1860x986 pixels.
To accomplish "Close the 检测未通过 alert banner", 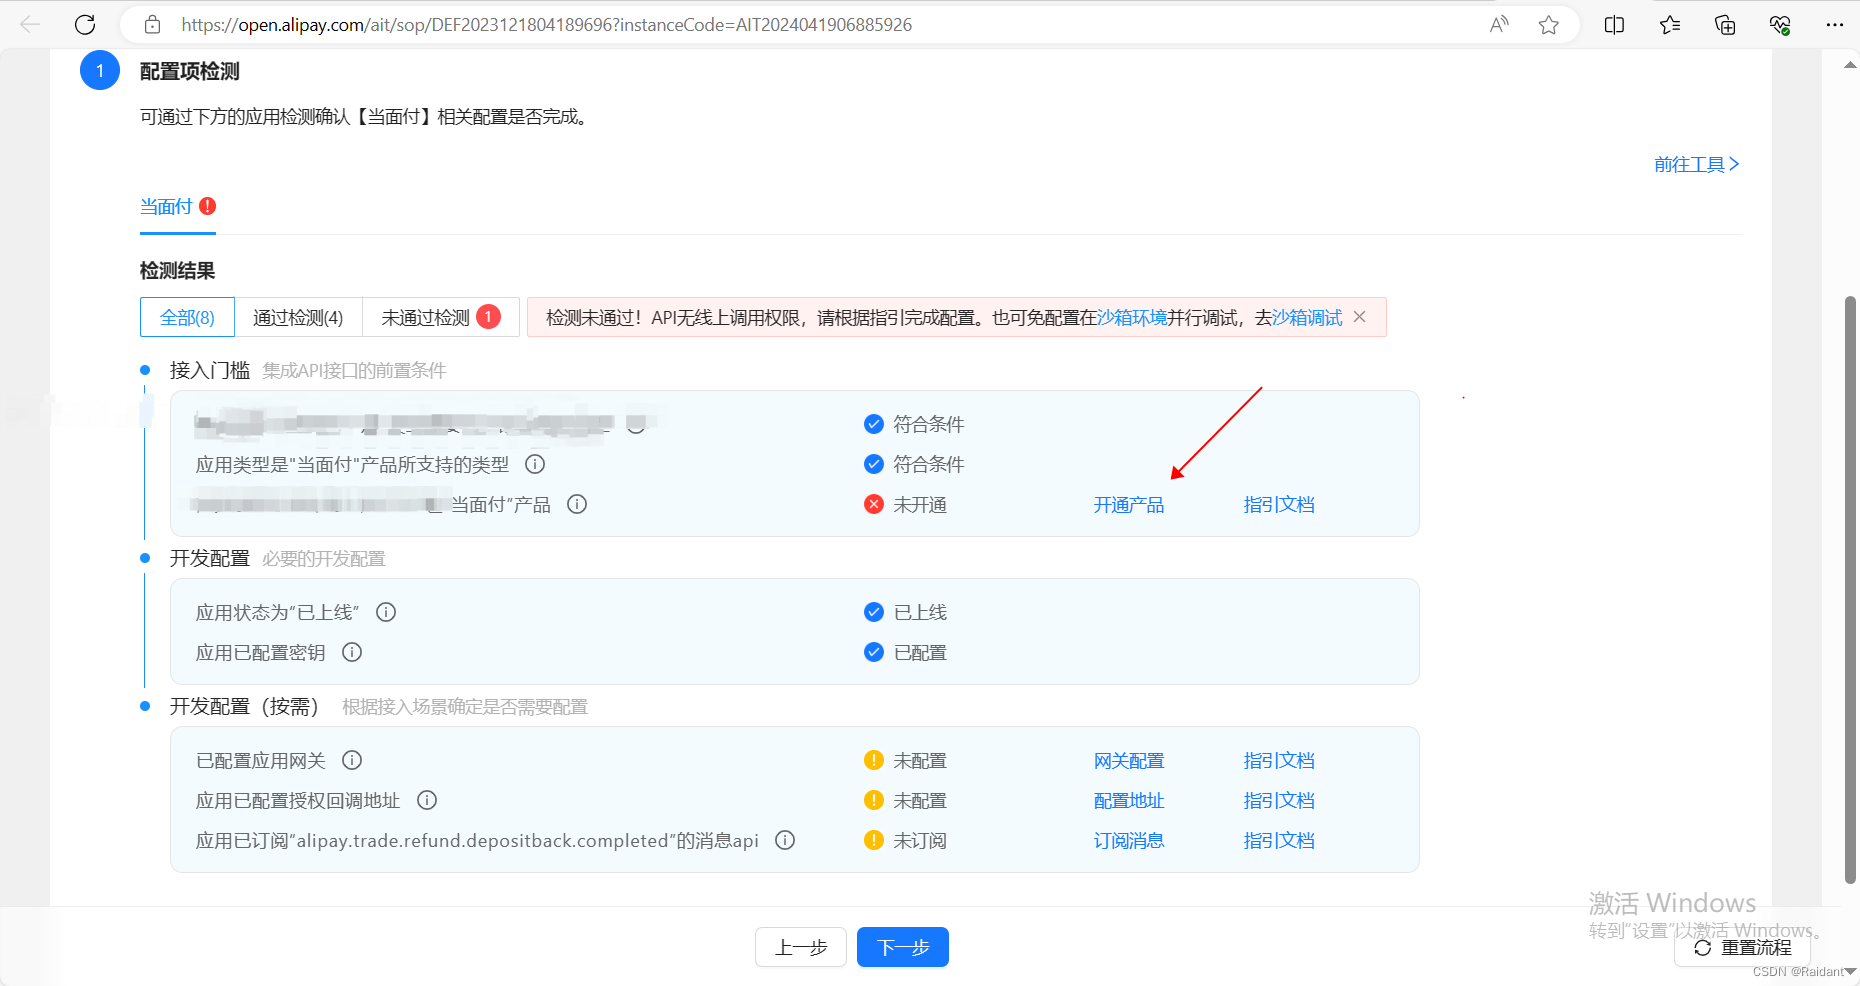I will [x=1359, y=317].
